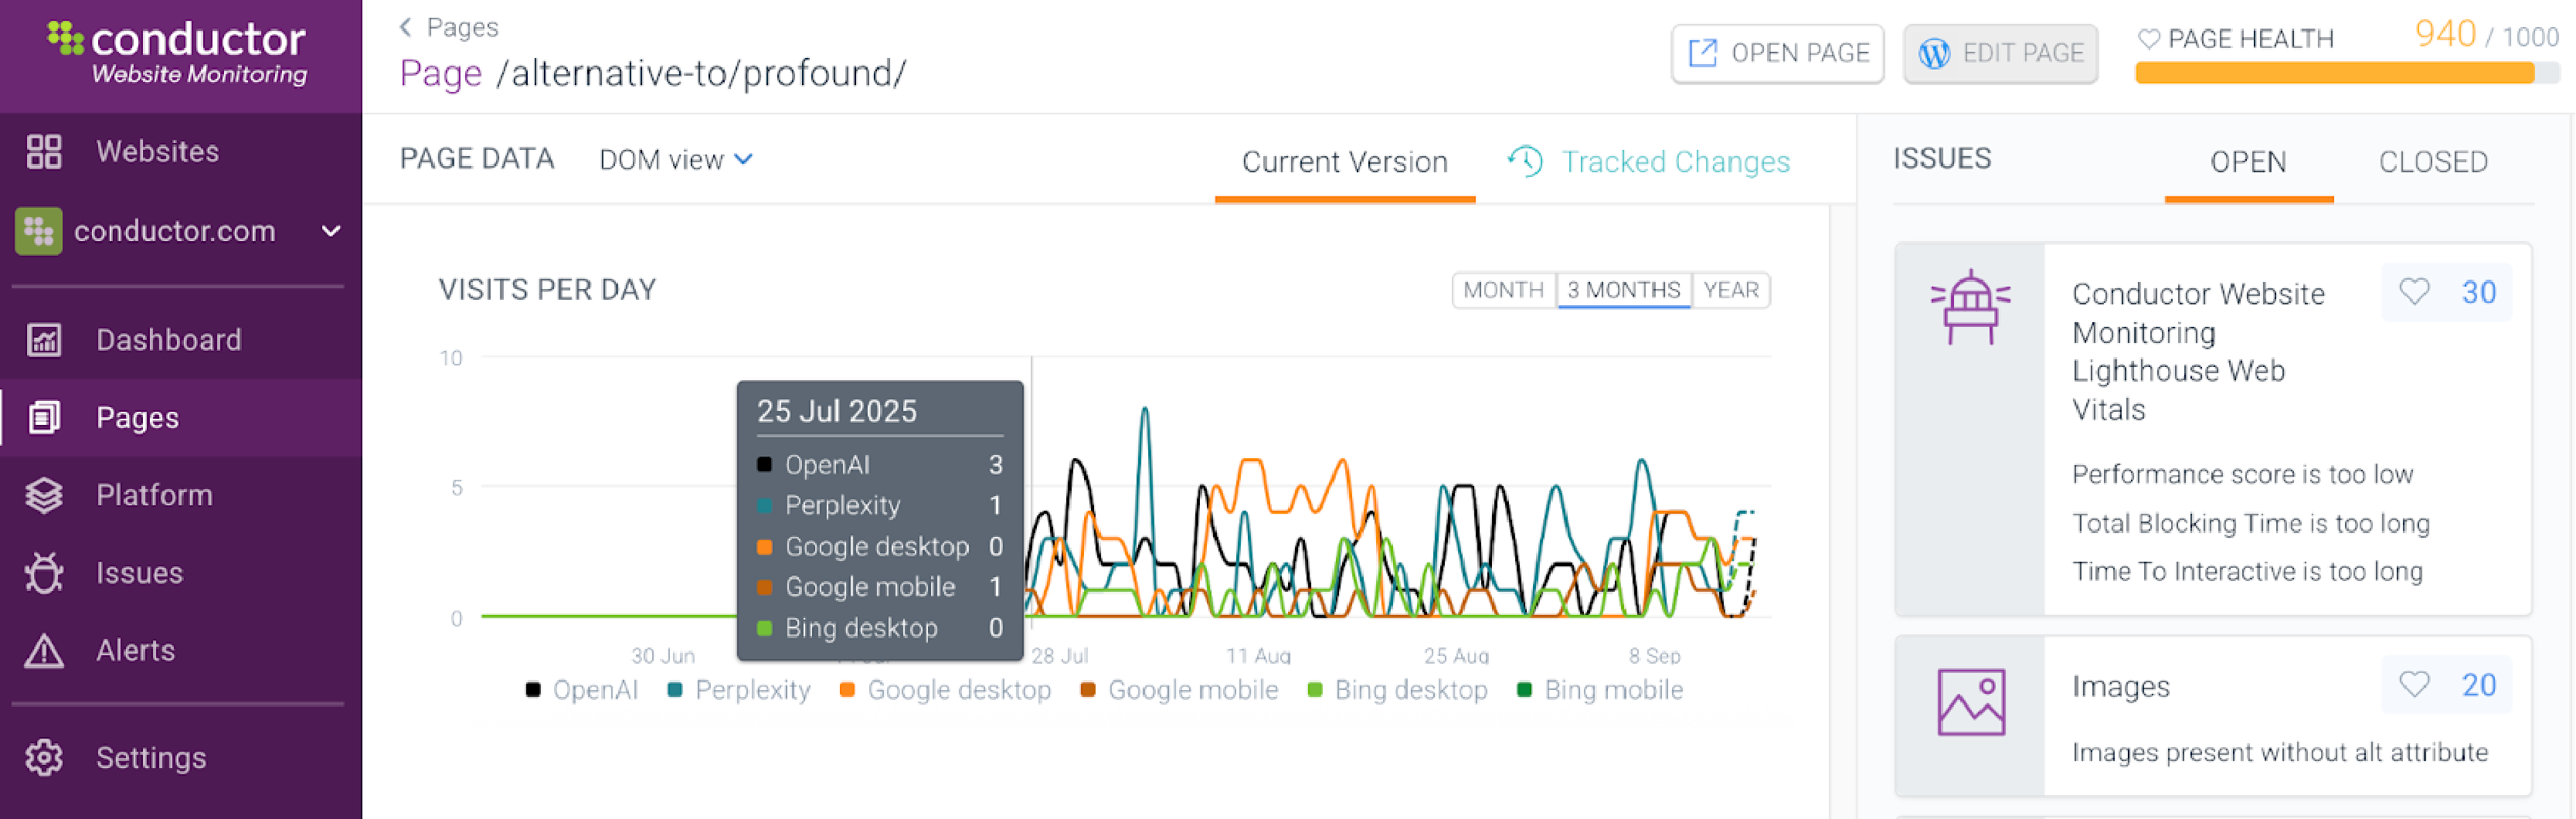The image size is (2576, 819).
Task: Click the issue score value 30
Action: click(2479, 292)
